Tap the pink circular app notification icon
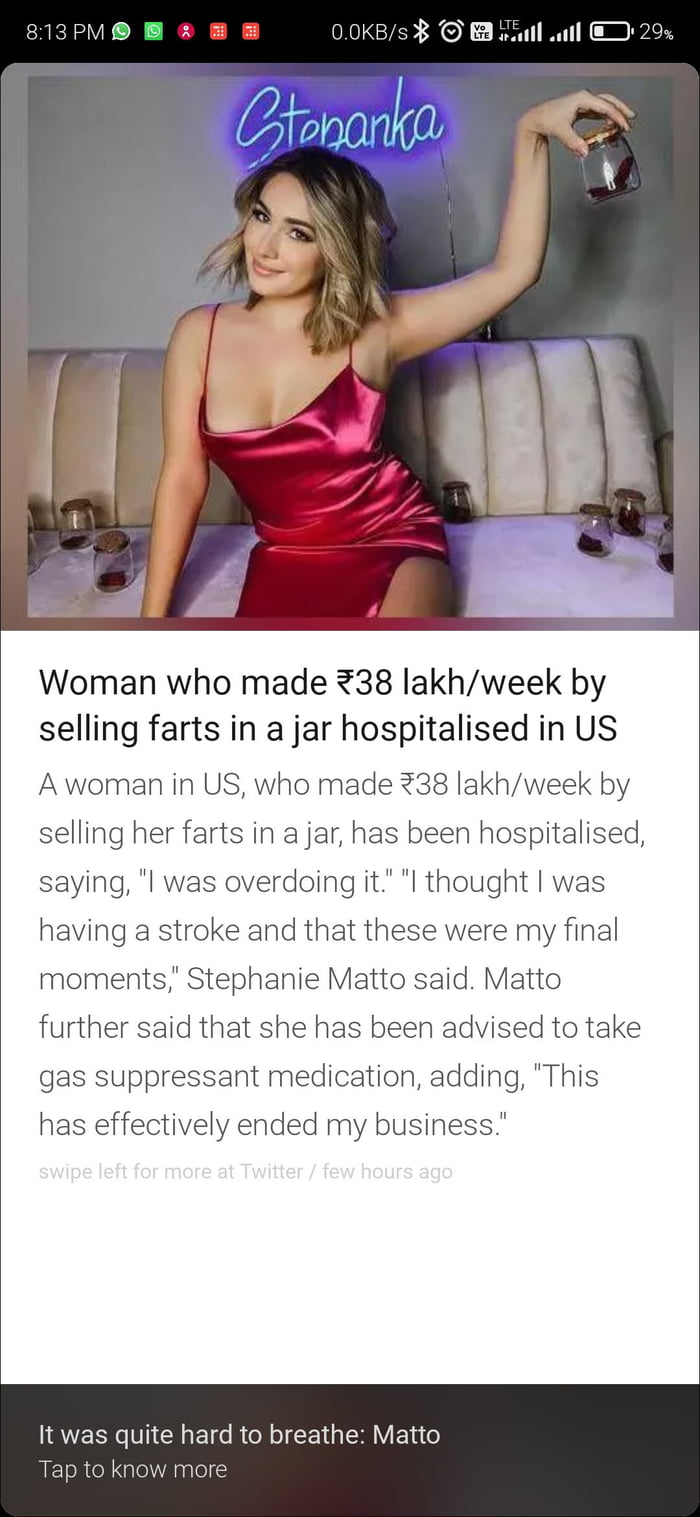 click(184, 32)
